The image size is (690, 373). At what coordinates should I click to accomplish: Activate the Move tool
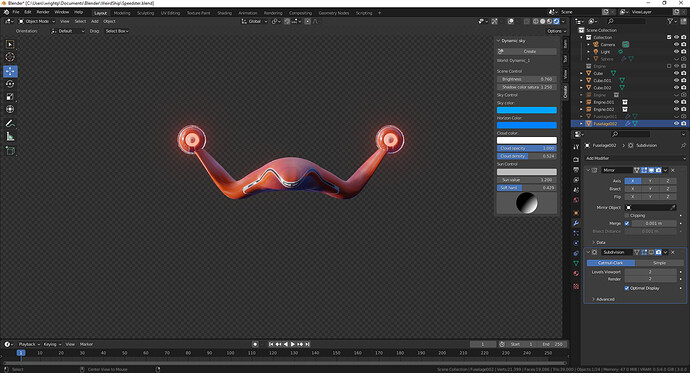(10, 71)
